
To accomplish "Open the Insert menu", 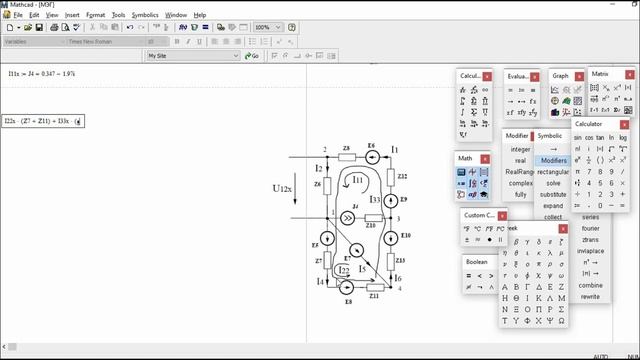I will 72,15.
